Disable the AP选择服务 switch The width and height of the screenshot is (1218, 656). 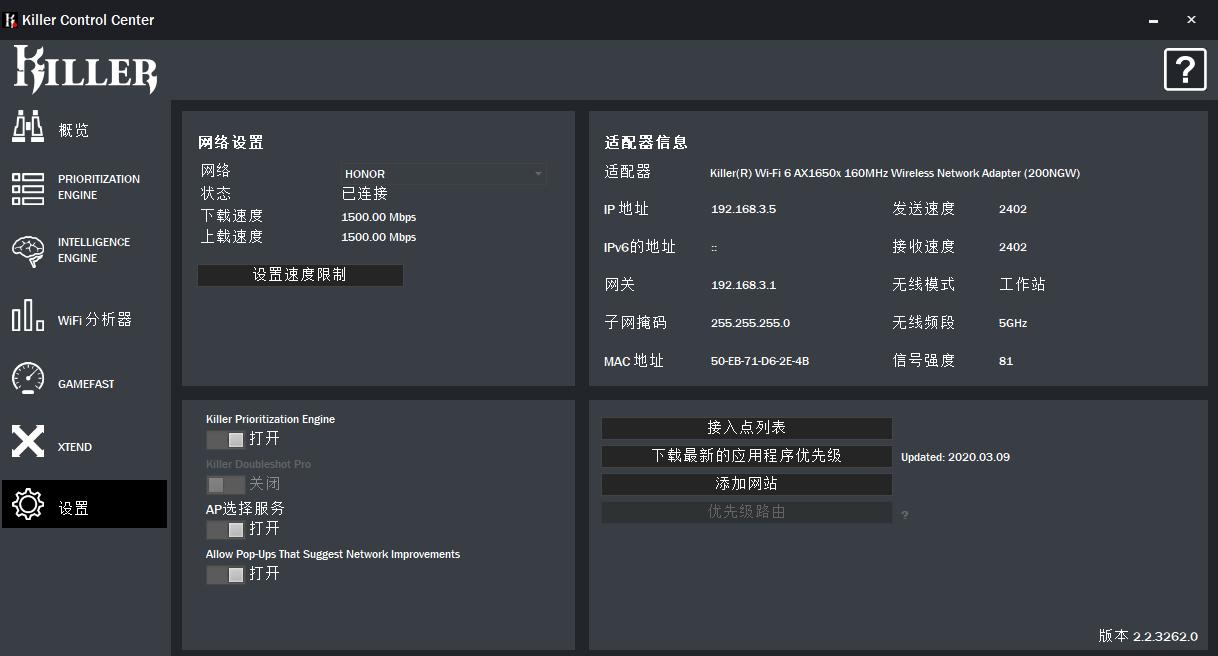pyautogui.click(x=226, y=528)
